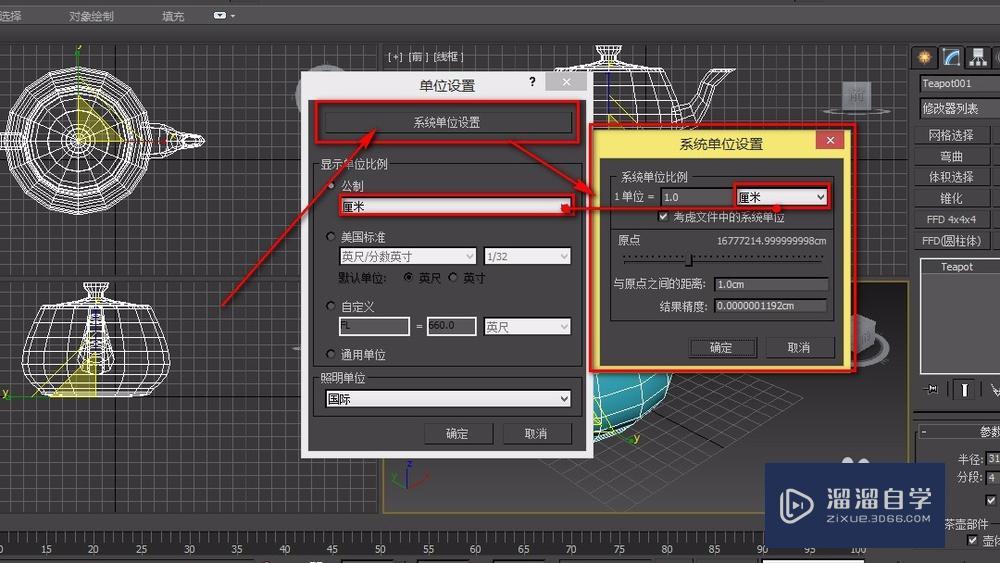Click the [线框] viewport shading label

(448, 57)
